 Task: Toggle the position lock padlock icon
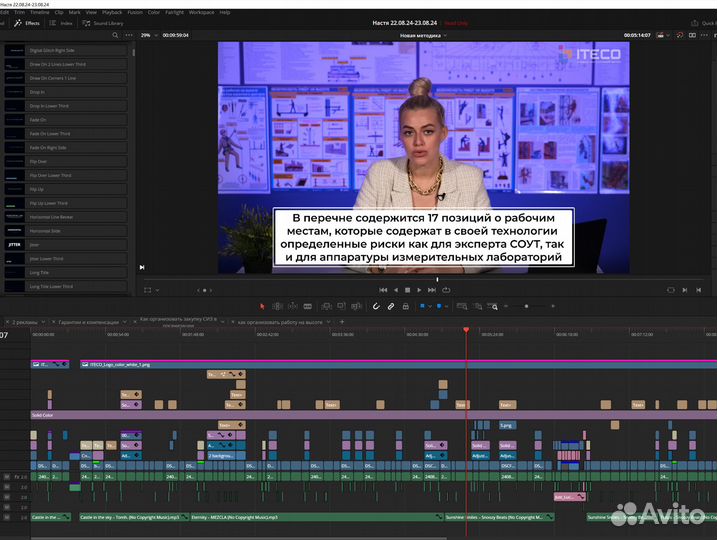tap(405, 306)
